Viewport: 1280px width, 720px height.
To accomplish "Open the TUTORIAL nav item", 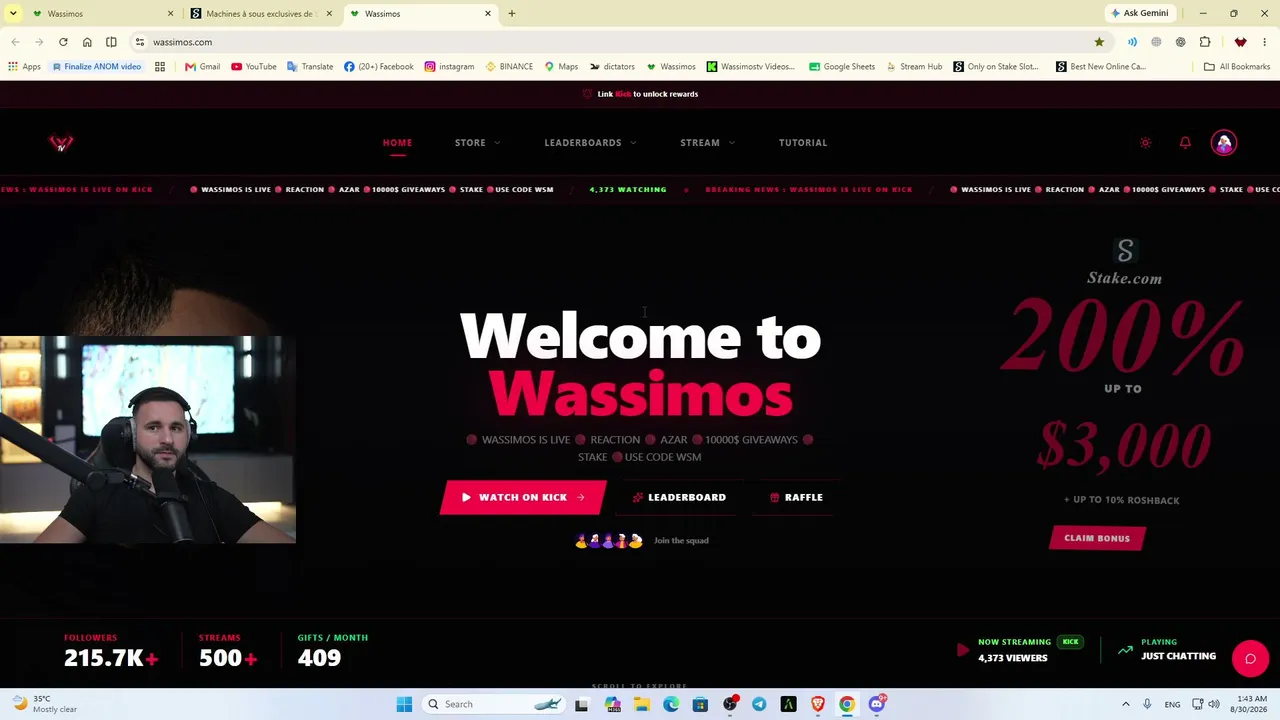I will click(803, 143).
